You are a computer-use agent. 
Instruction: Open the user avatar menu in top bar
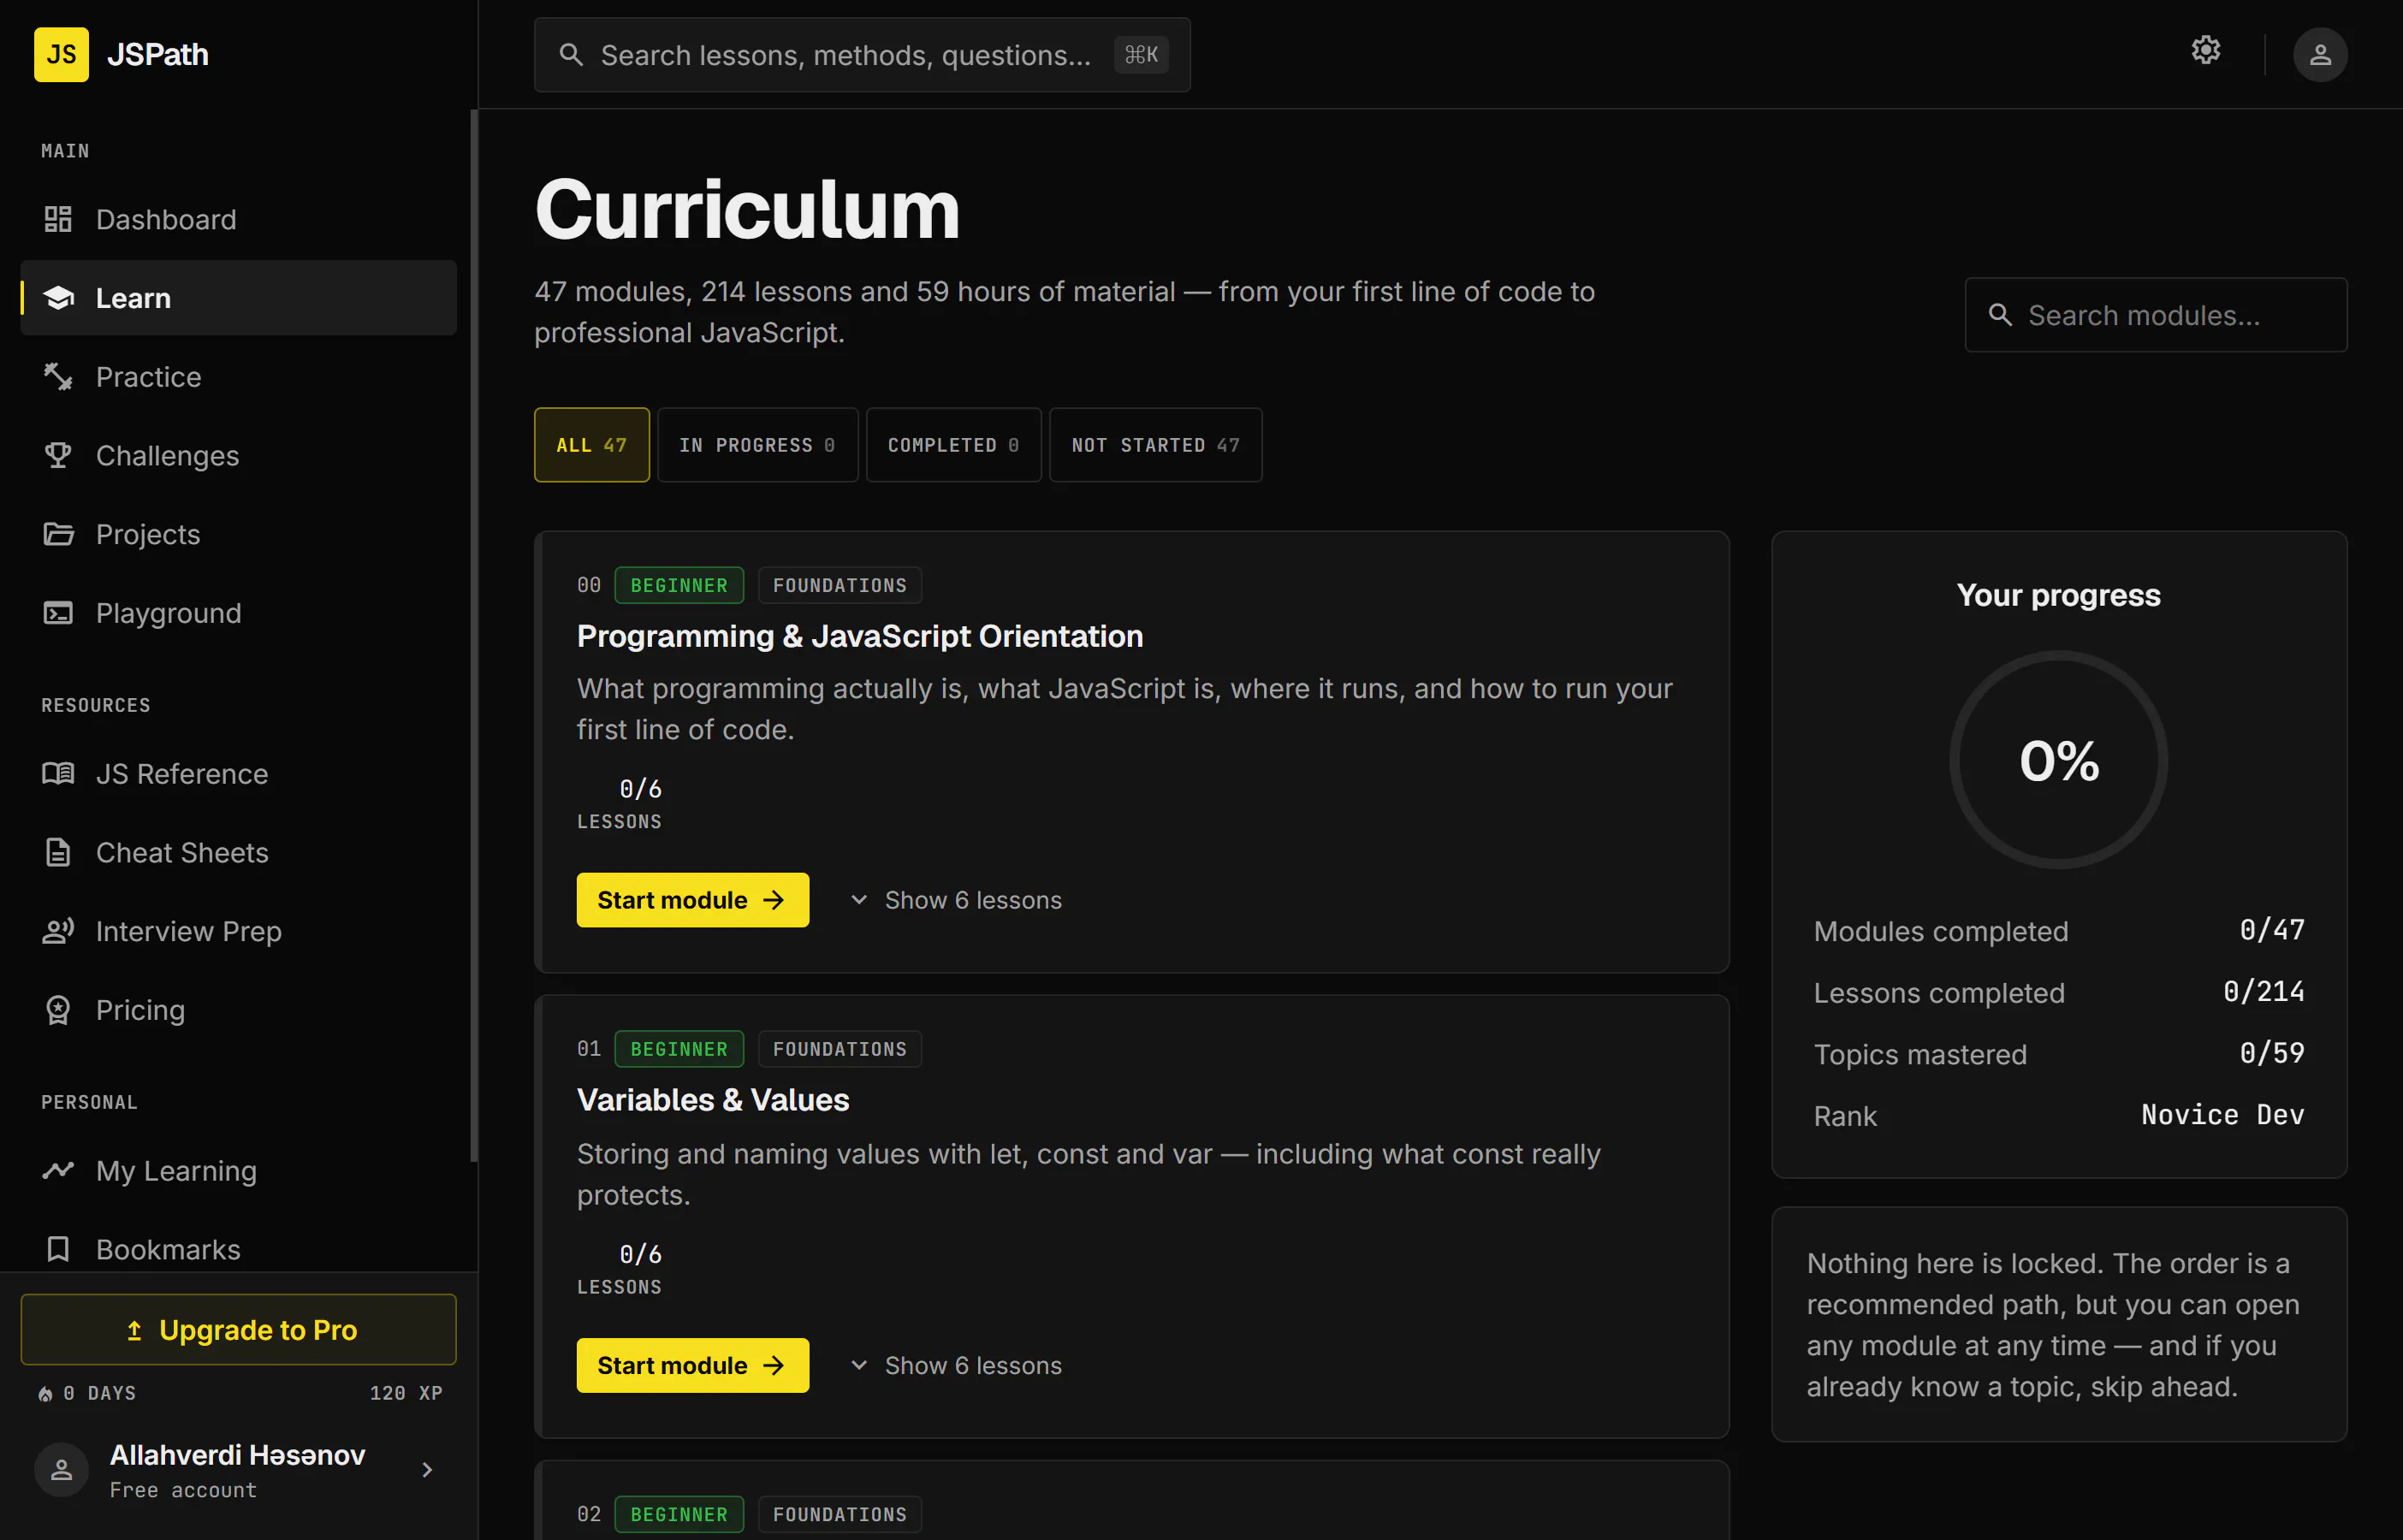pyautogui.click(x=2320, y=54)
